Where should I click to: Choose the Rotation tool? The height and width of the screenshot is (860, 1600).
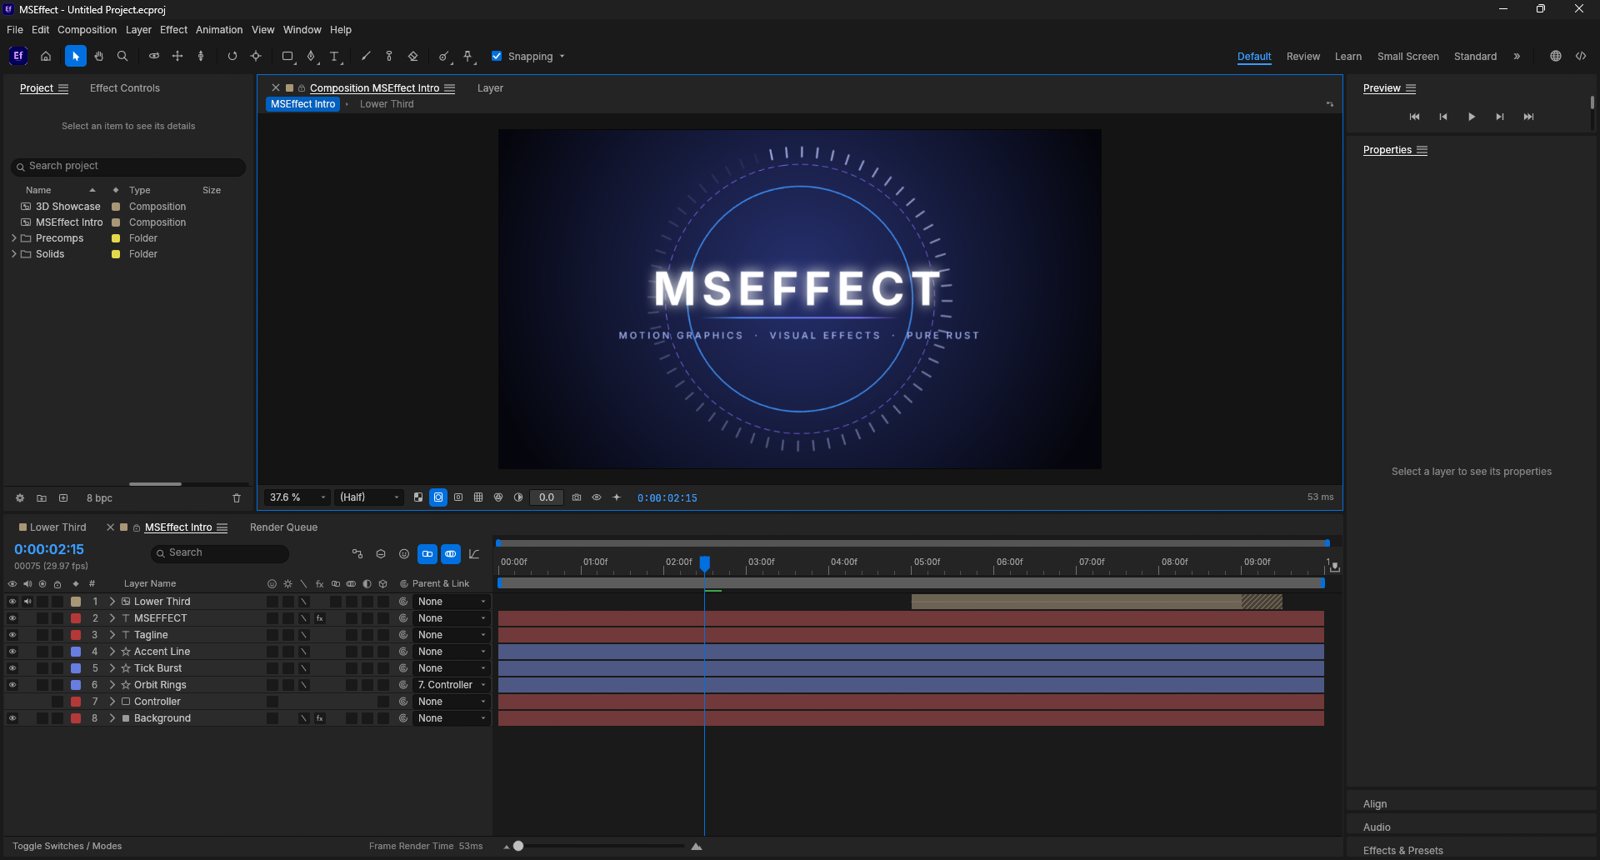pyautogui.click(x=232, y=56)
